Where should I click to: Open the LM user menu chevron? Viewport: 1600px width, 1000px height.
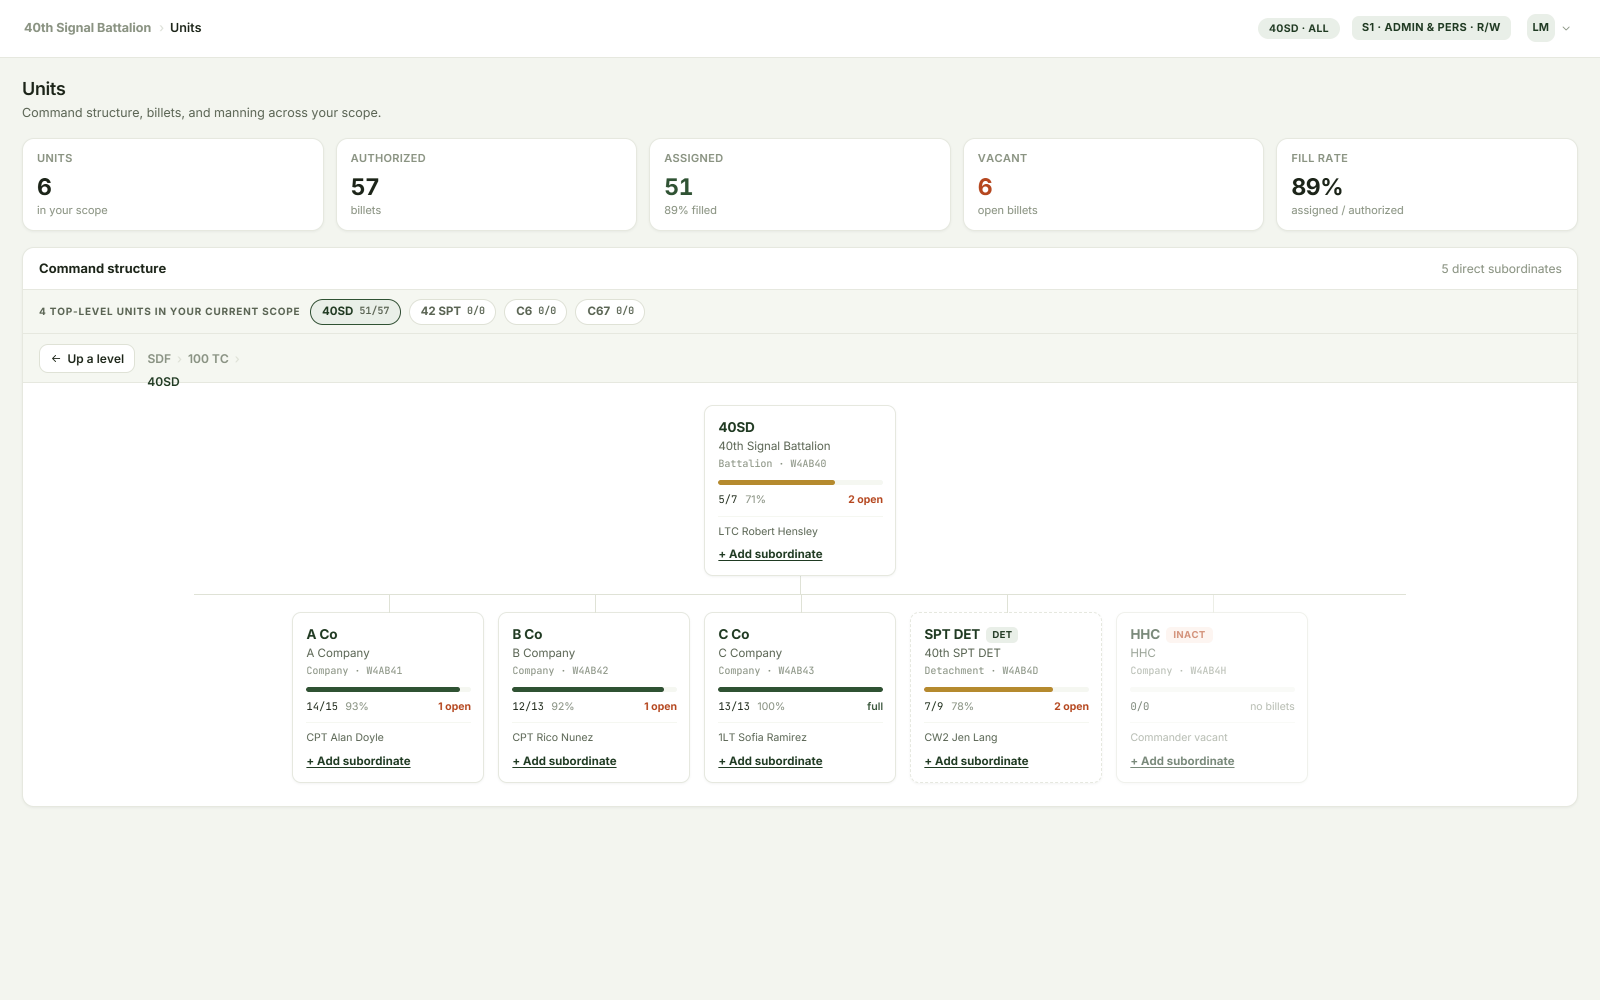point(1566,28)
